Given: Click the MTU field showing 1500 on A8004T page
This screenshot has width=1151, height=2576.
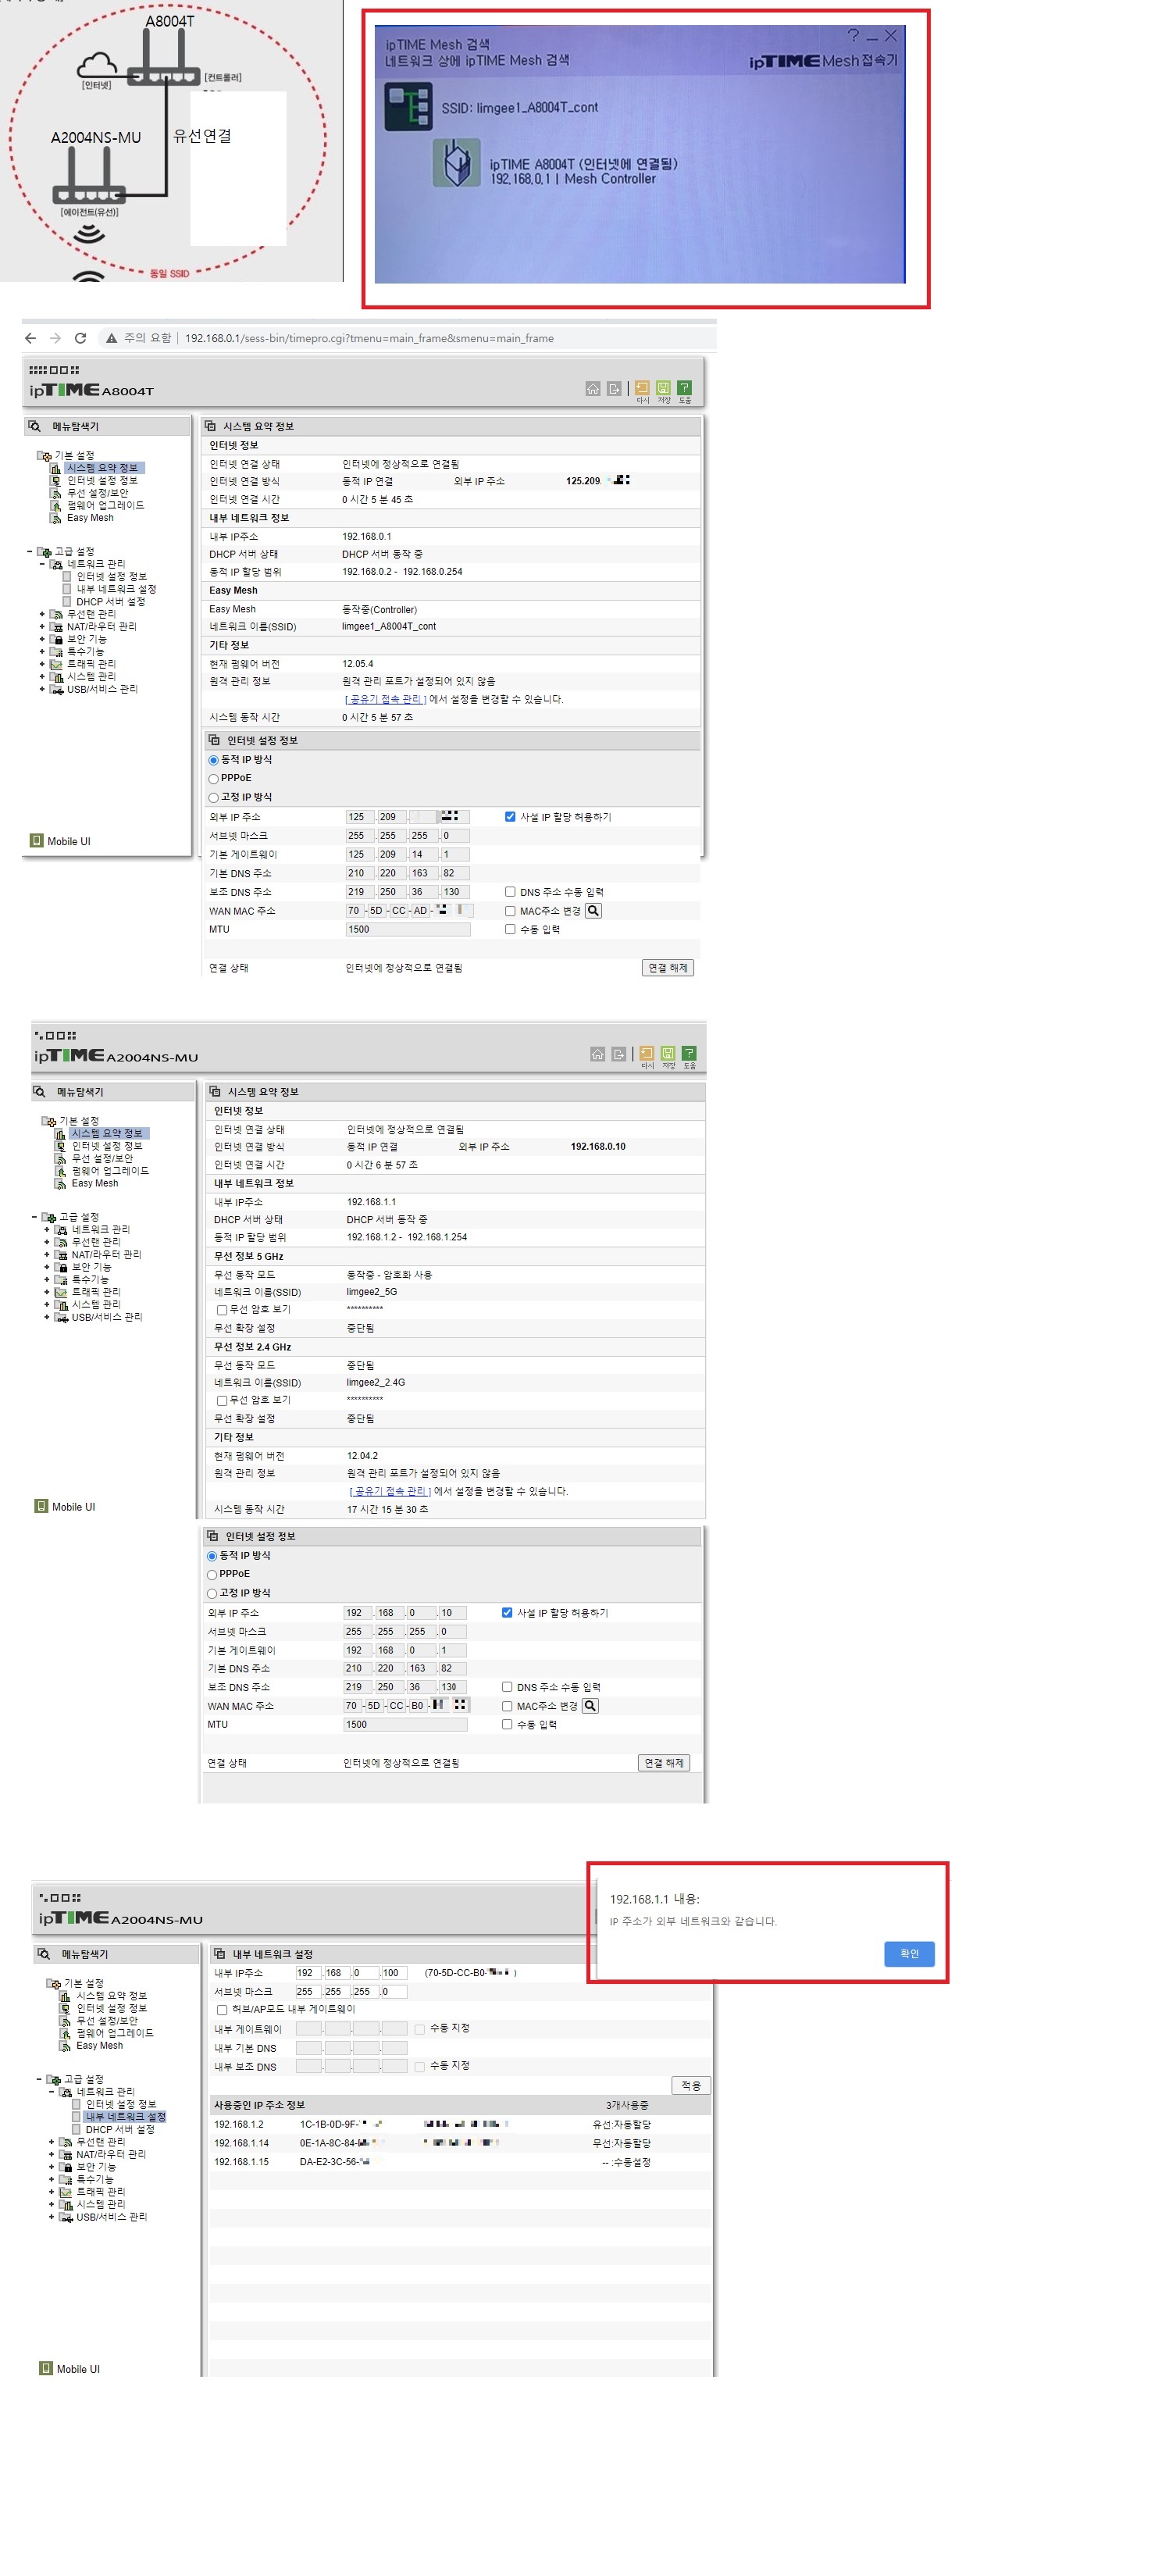Looking at the screenshot, I should [x=407, y=930].
